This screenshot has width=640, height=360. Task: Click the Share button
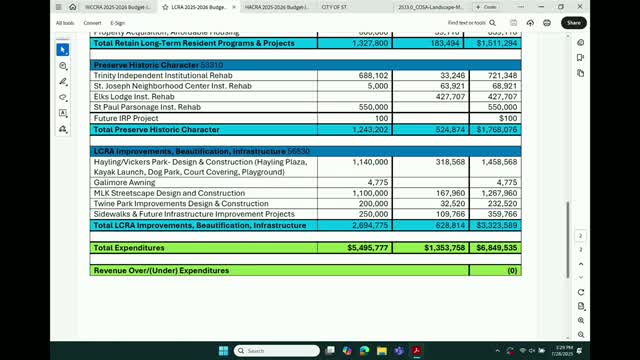tap(574, 23)
